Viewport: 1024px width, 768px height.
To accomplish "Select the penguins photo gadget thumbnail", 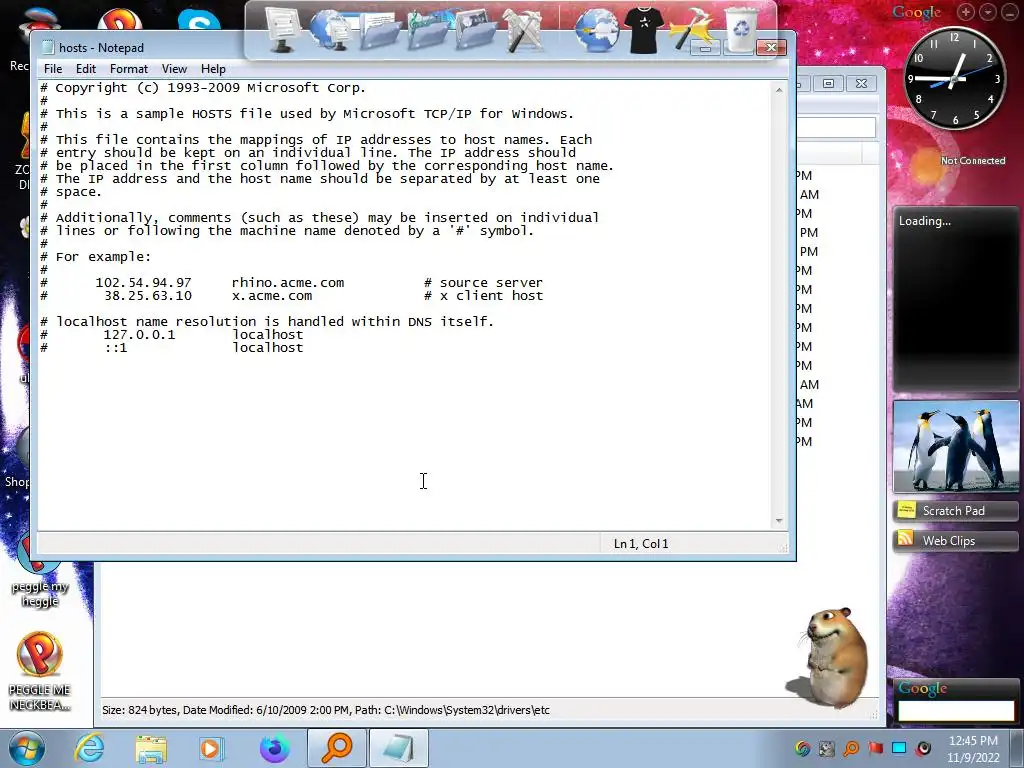I will [956, 447].
